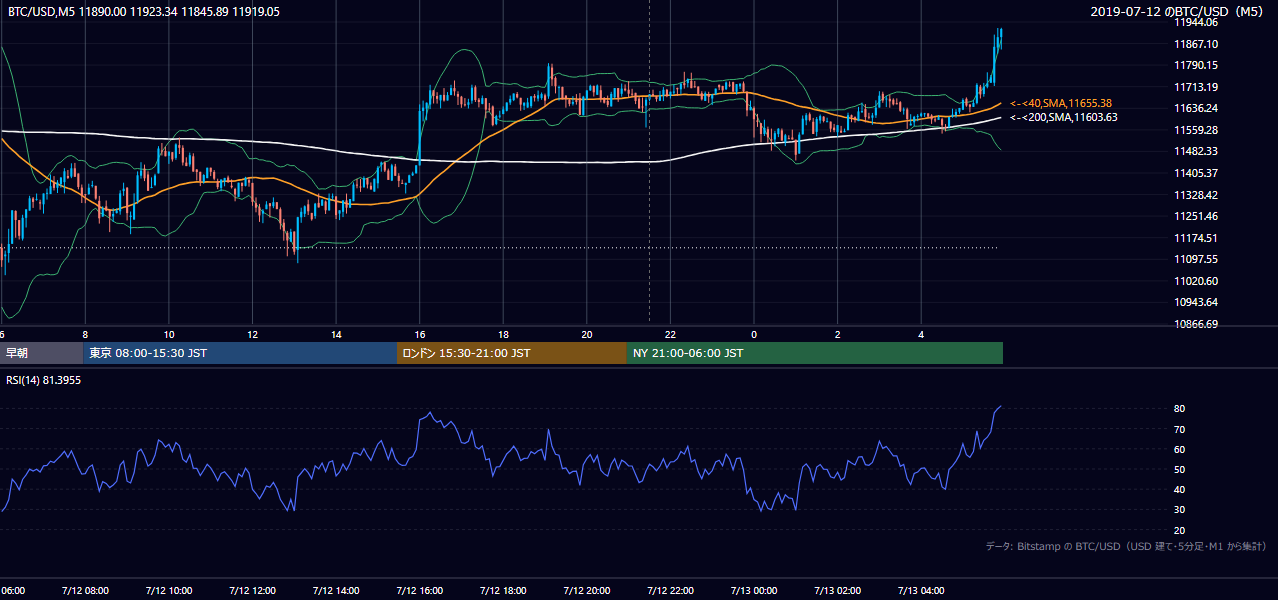
Task: Click bottom time label 7/12 08:00
Action: tap(84, 591)
